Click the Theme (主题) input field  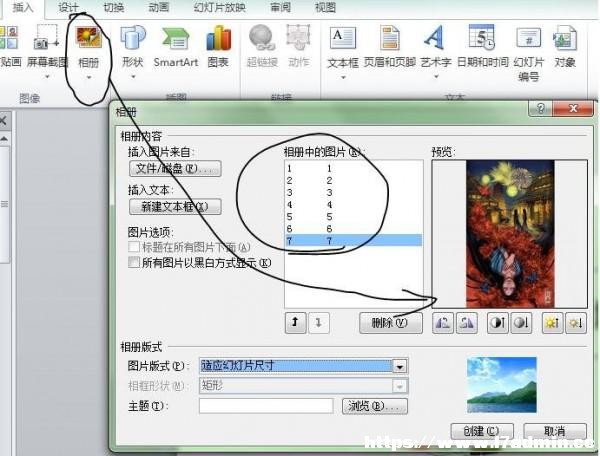pos(266,406)
